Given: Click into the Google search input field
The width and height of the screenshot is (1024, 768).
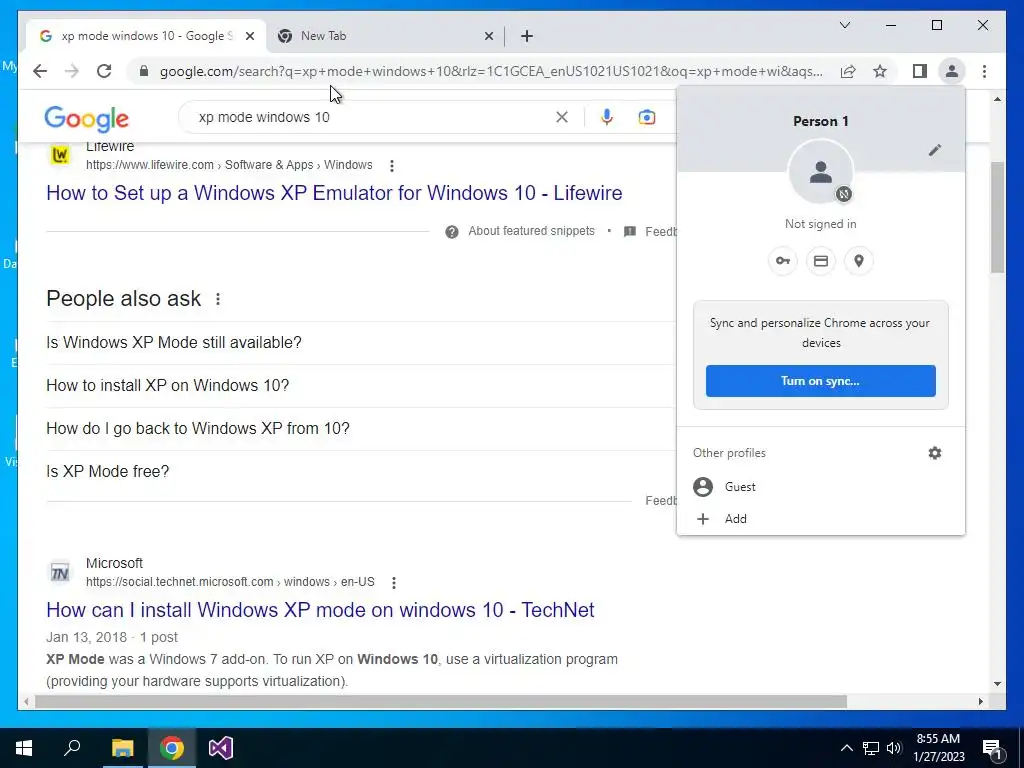Looking at the screenshot, I should pos(372,117).
